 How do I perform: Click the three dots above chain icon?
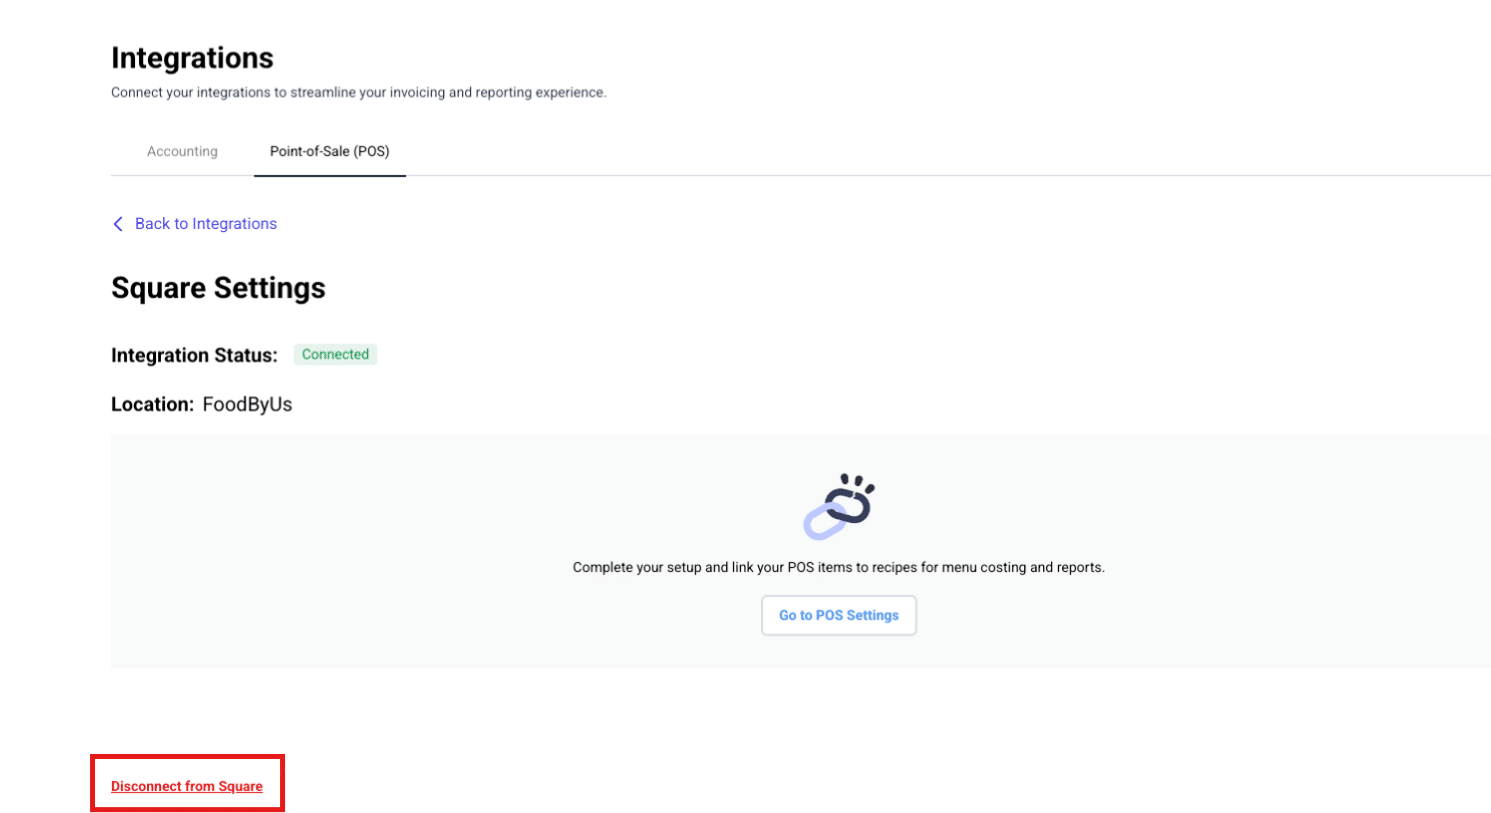point(857,482)
